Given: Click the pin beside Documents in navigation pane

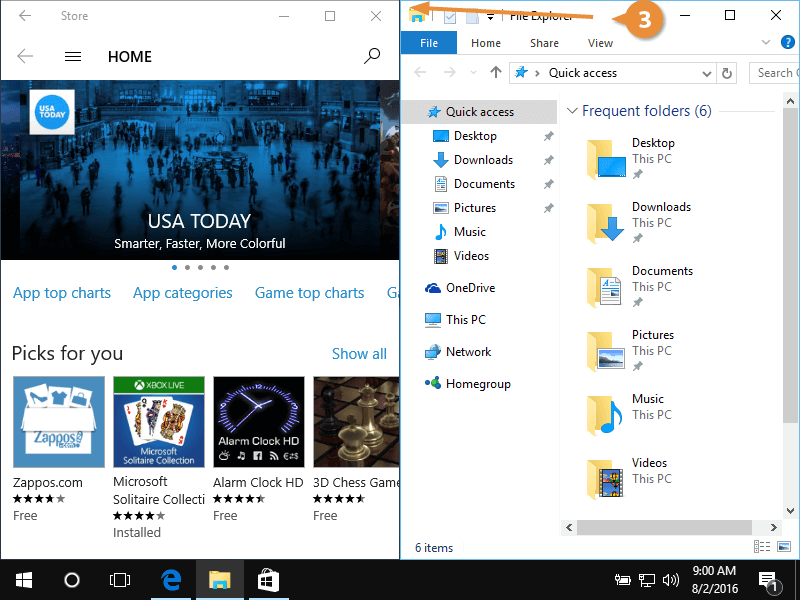Looking at the screenshot, I should pyautogui.click(x=548, y=184).
